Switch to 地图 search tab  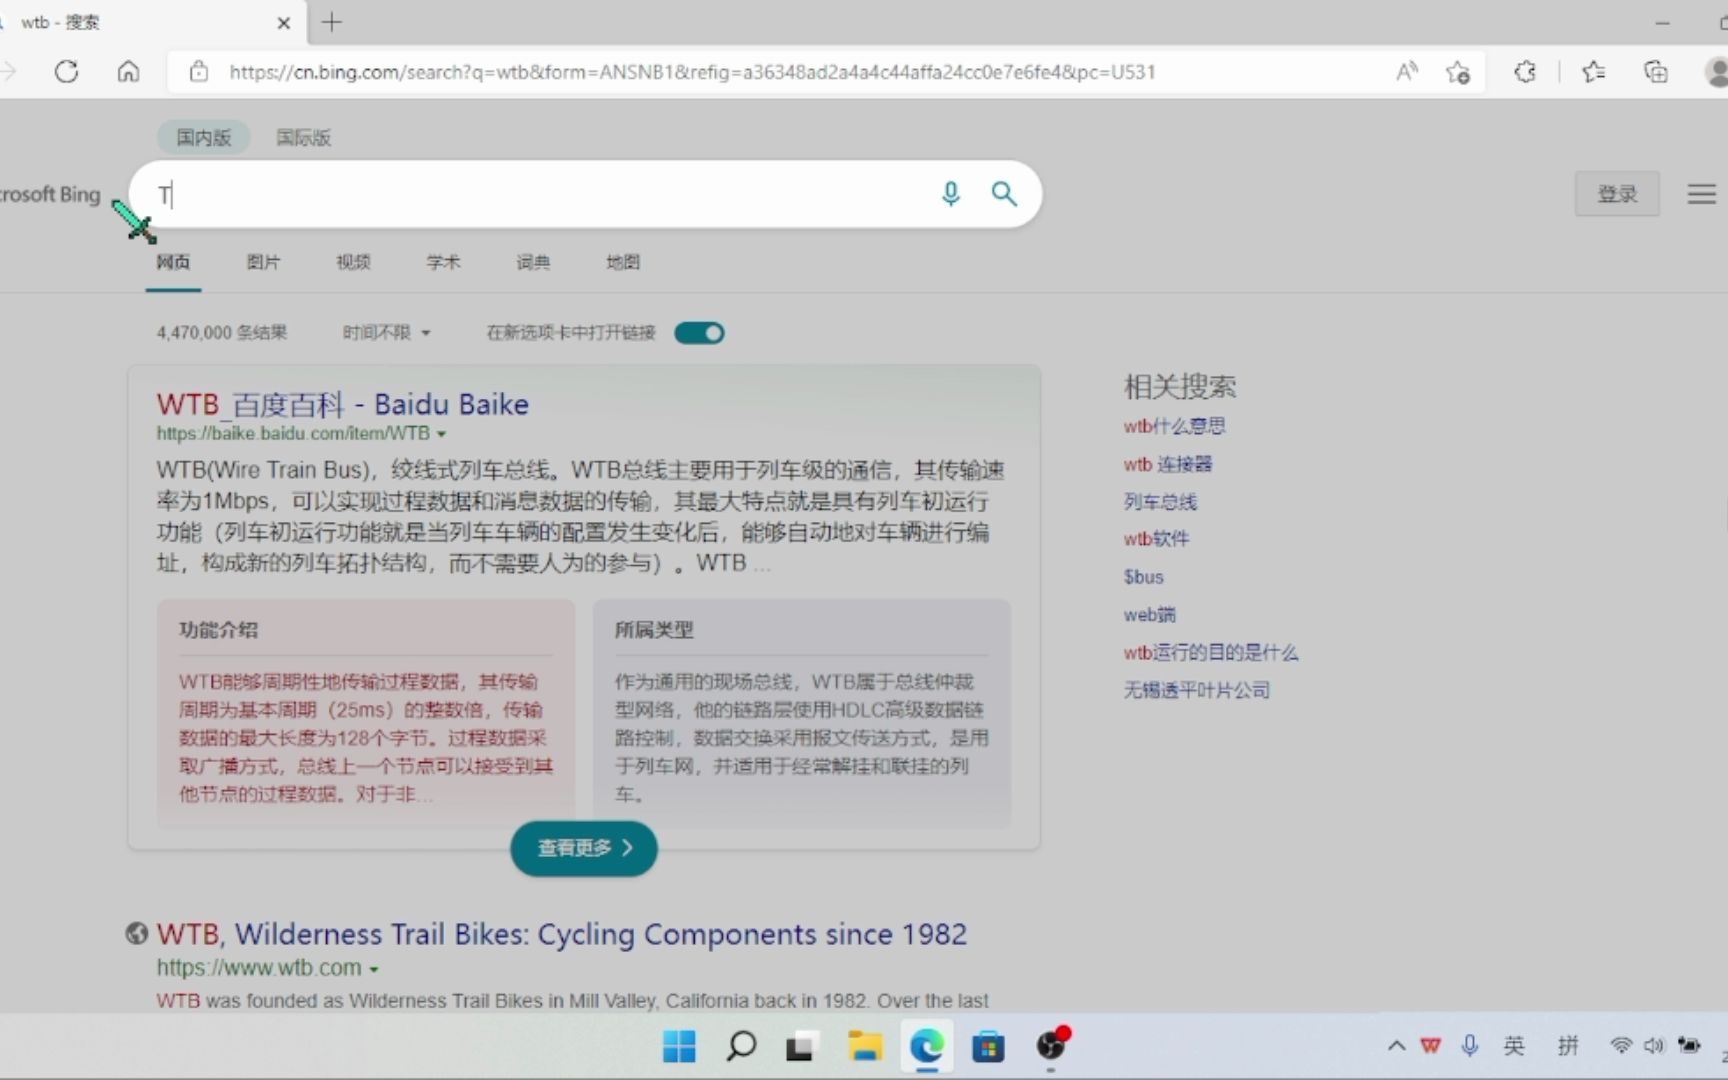623,262
